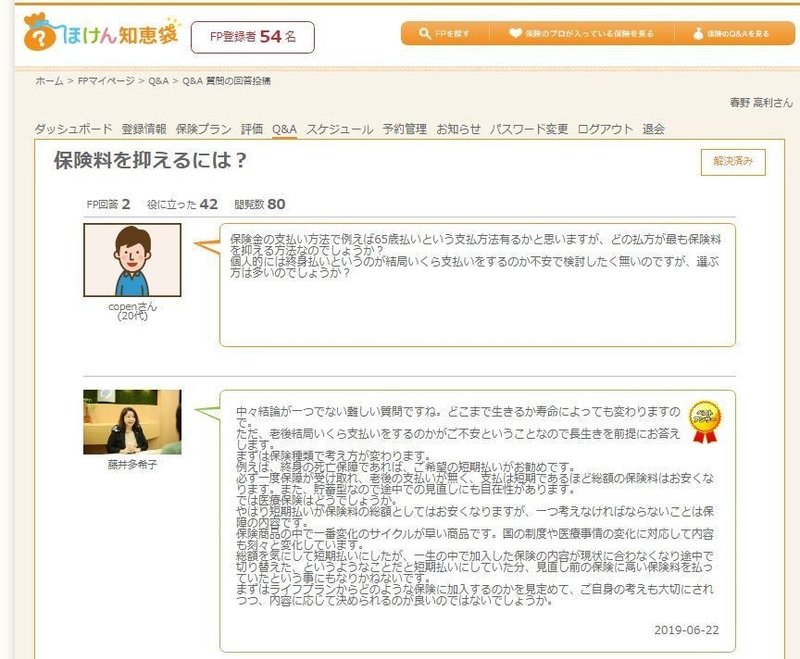Click the heart icon in the orange bar
Screen dimensions: 800x659
[x=515, y=34]
